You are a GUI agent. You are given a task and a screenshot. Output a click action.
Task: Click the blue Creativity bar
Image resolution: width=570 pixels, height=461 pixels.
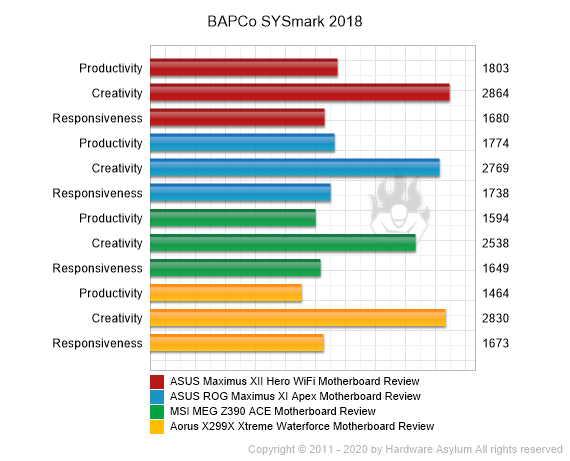(x=295, y=168)
